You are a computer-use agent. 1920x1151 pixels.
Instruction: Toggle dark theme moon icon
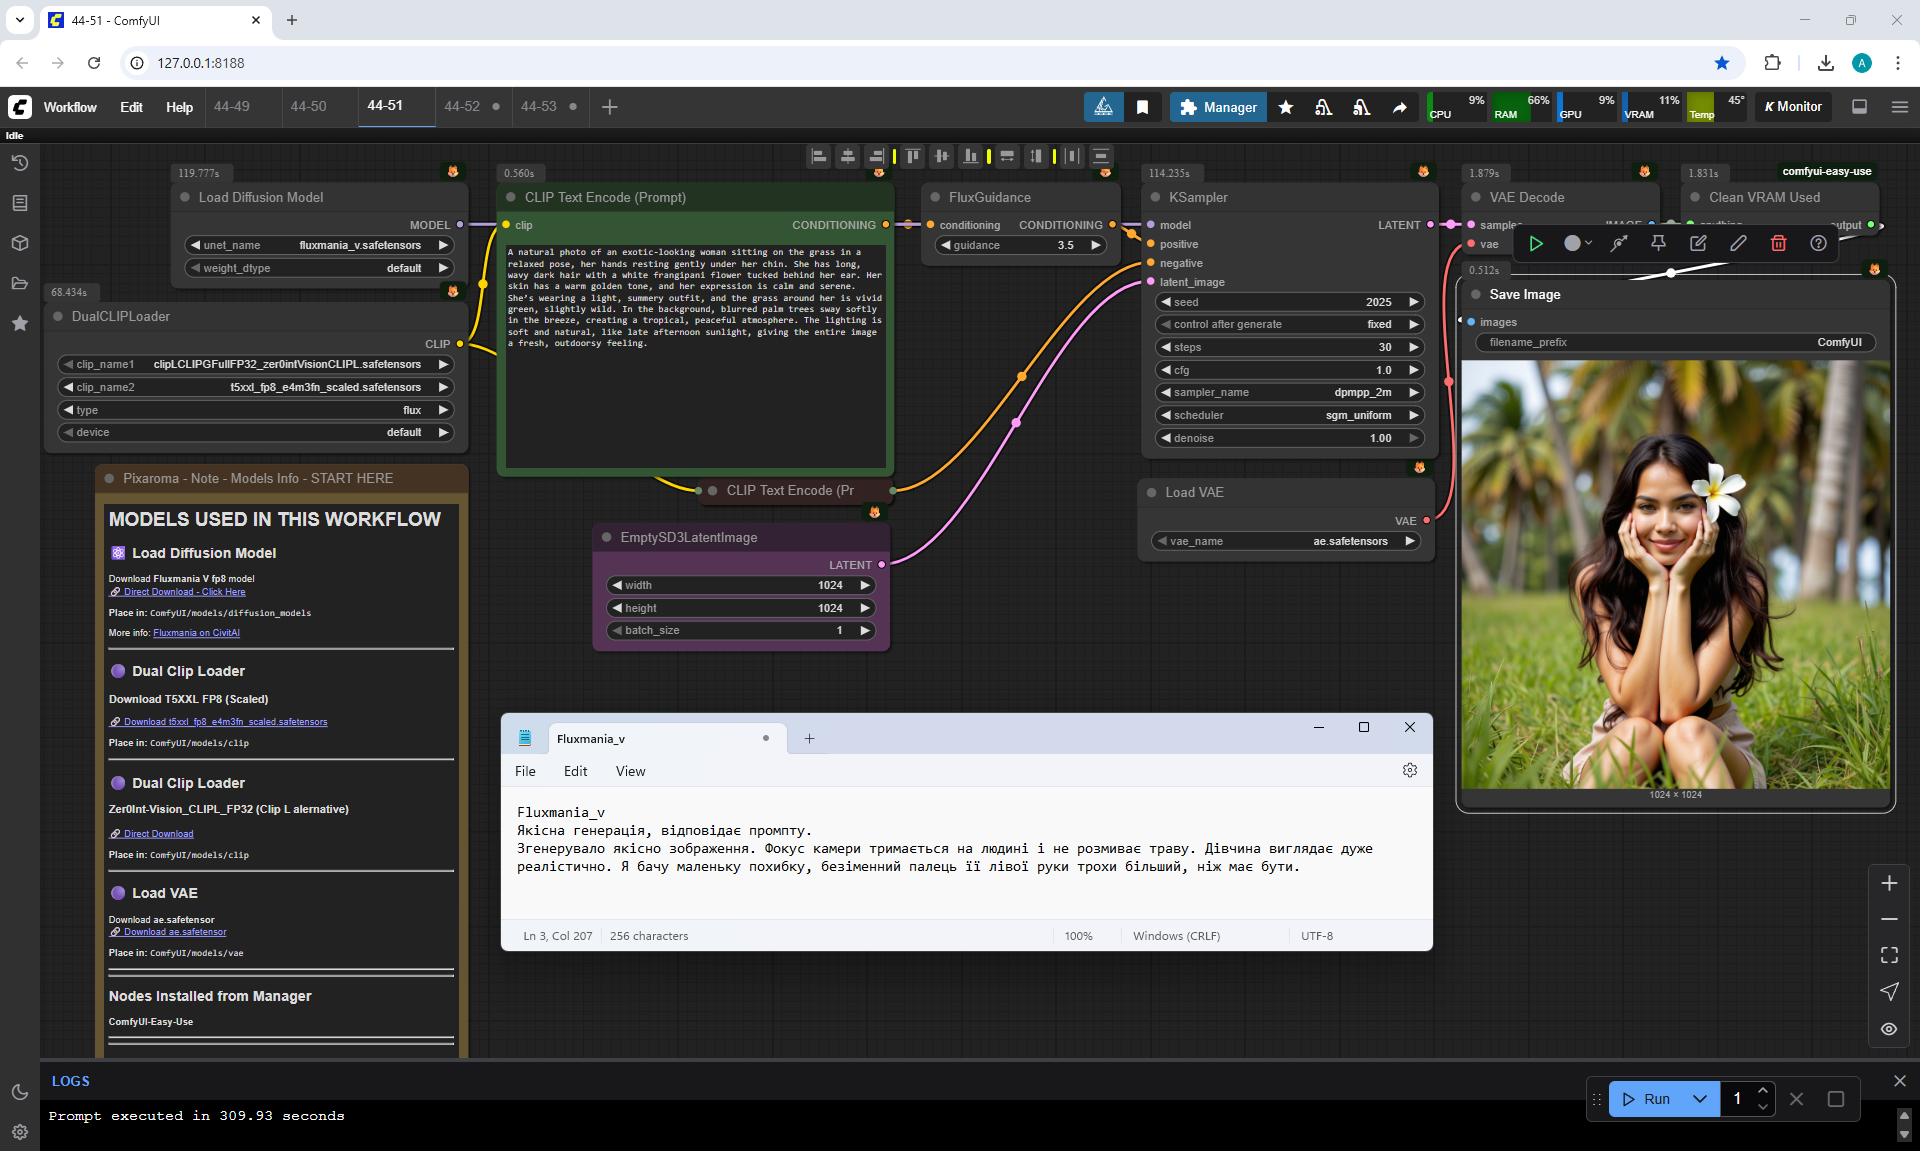coord(19,1092)
